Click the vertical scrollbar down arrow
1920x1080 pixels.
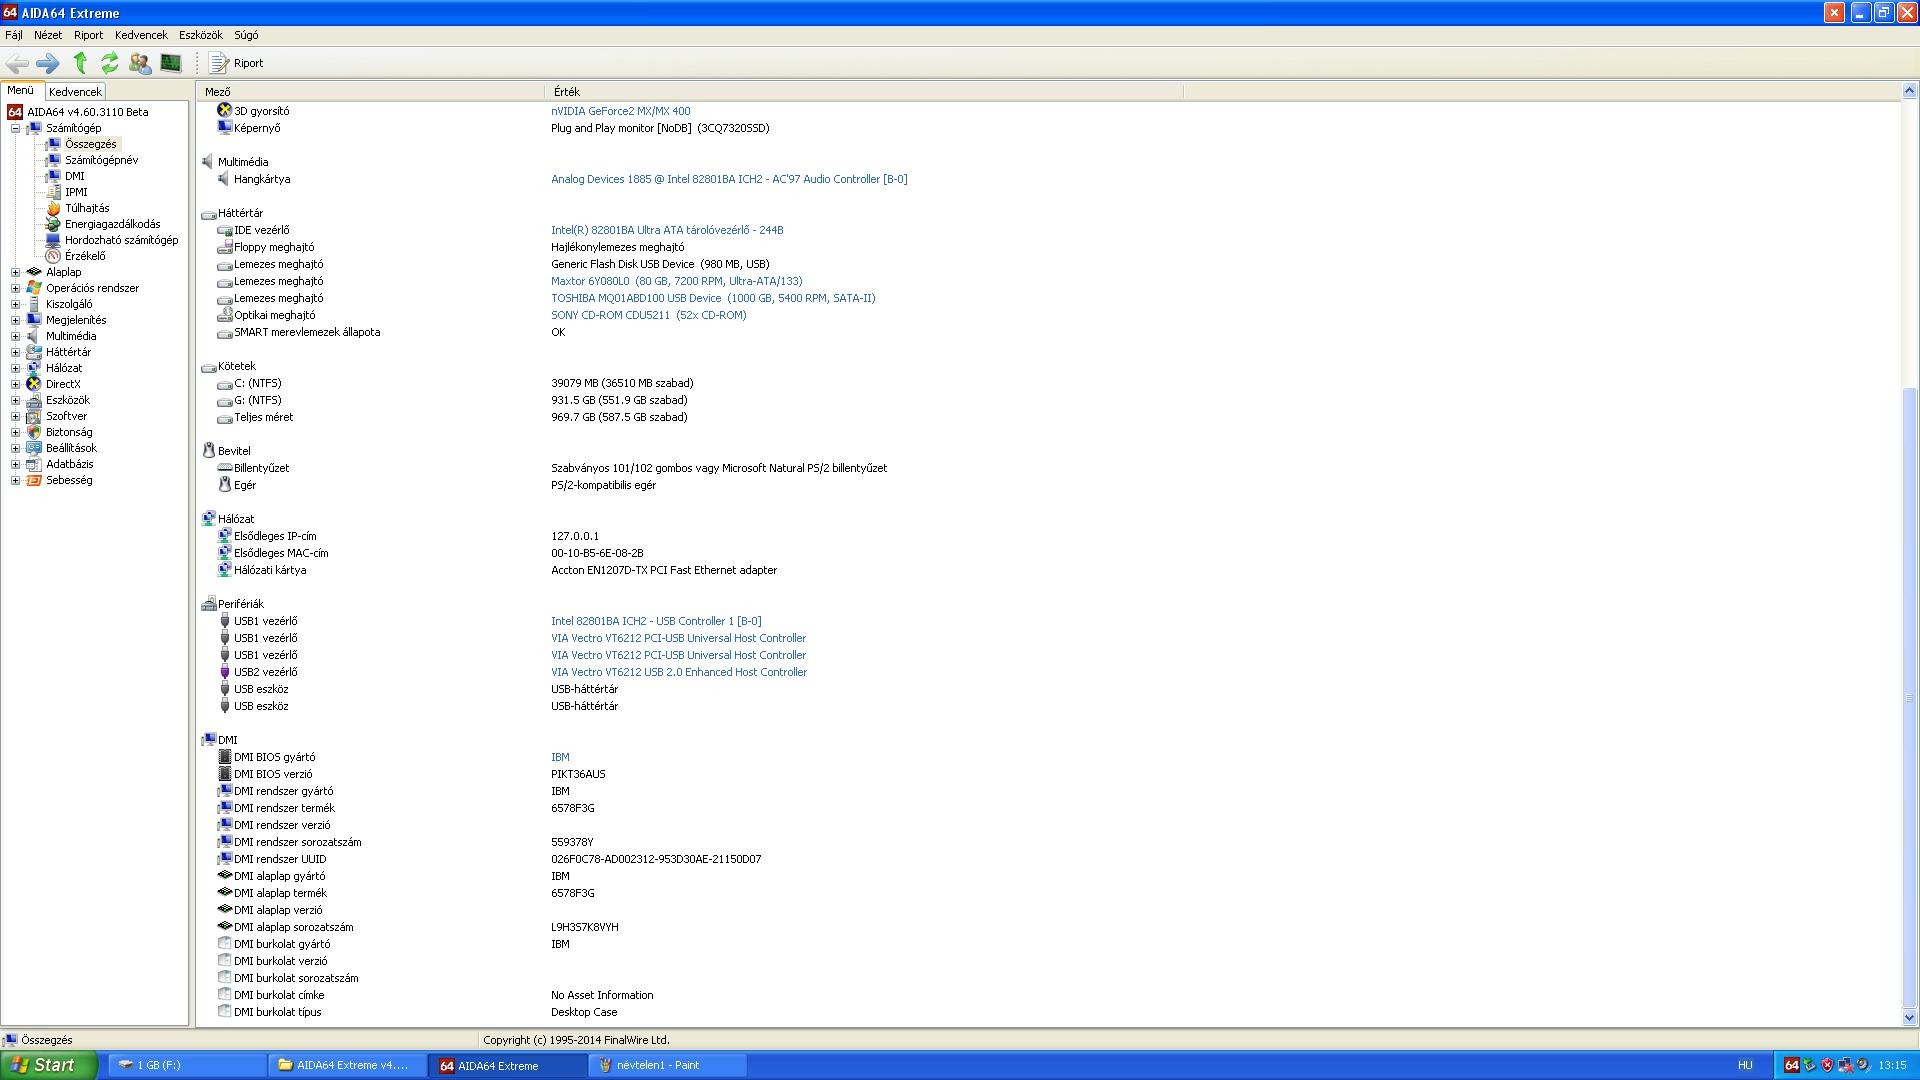[x=1909, y=1018]
